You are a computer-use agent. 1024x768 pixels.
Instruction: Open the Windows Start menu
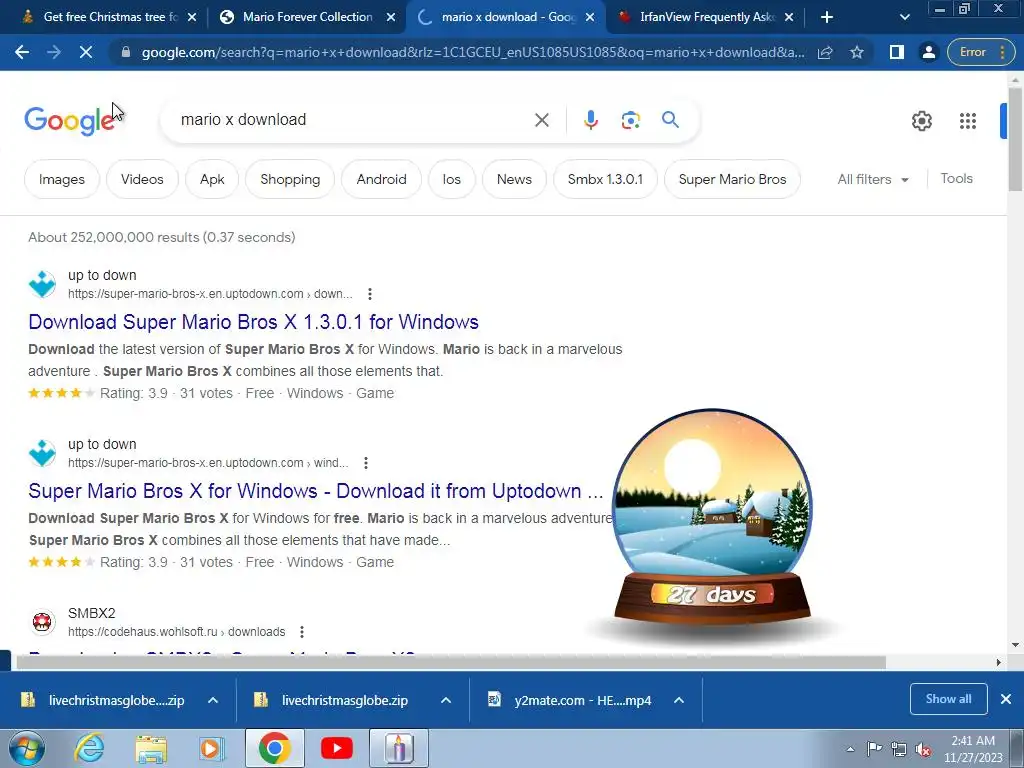coord(27,748)
